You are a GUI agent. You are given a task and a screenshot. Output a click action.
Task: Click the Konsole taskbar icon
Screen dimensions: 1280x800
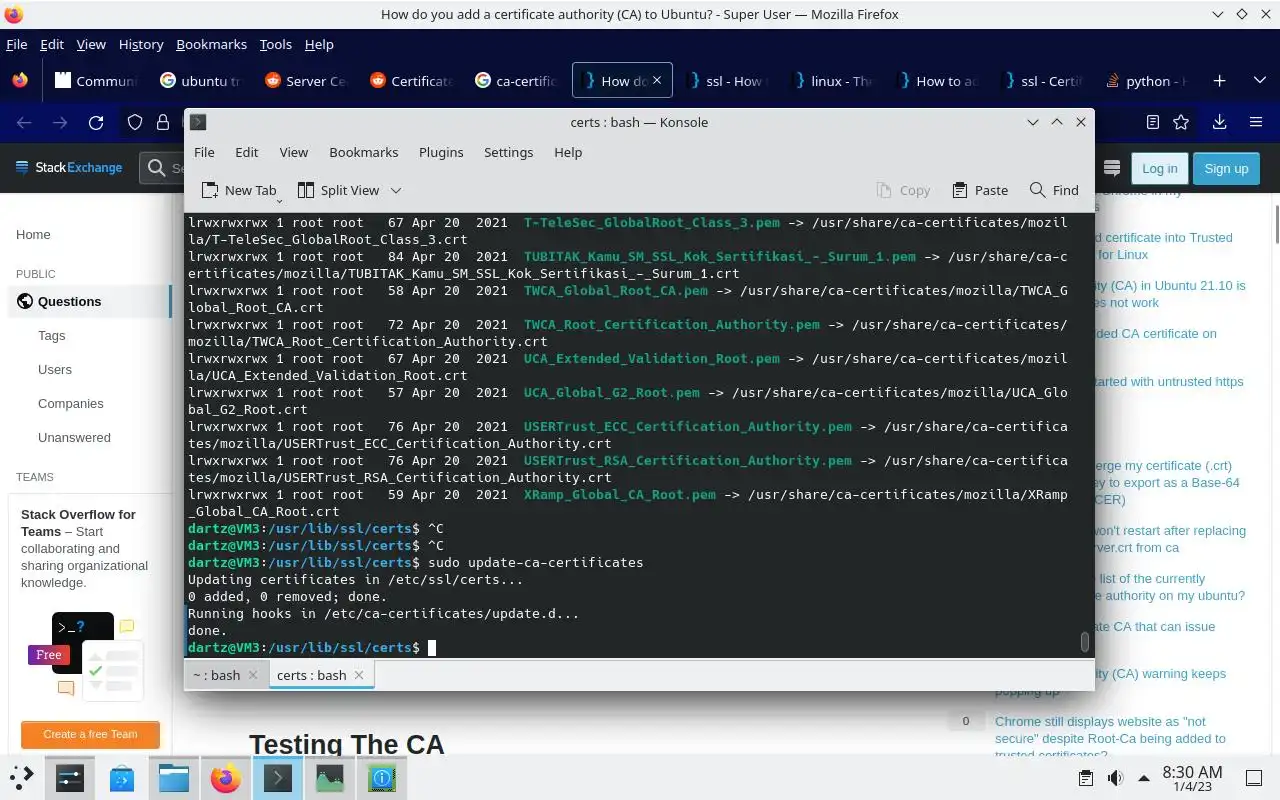(278, 778)
